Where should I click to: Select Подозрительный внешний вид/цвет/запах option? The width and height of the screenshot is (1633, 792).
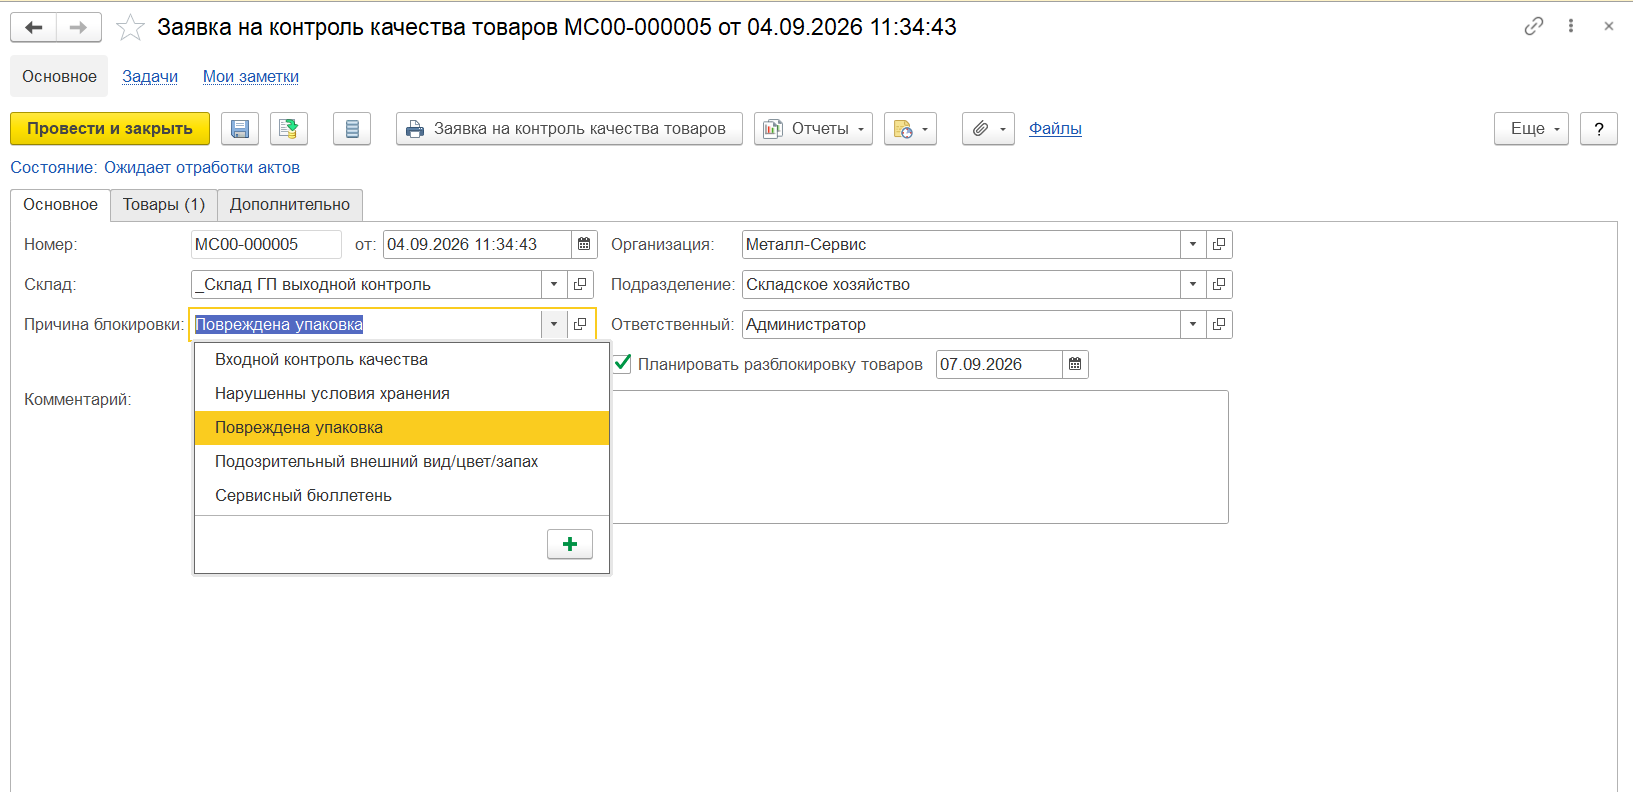402,462
